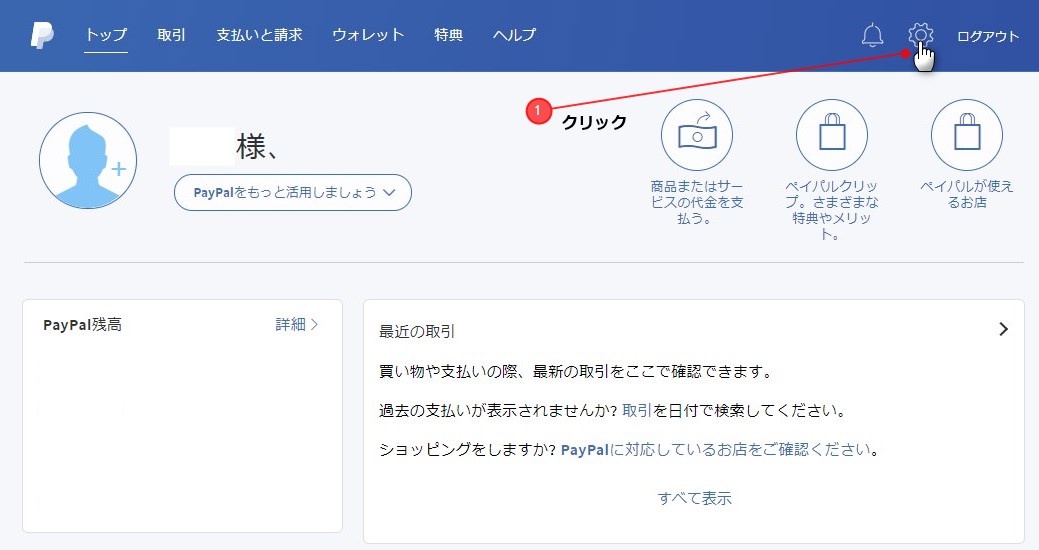Open the PayPal Clip shopping bag icon
The height and width of the screenshot is (550, 1039).
(832, 135)
